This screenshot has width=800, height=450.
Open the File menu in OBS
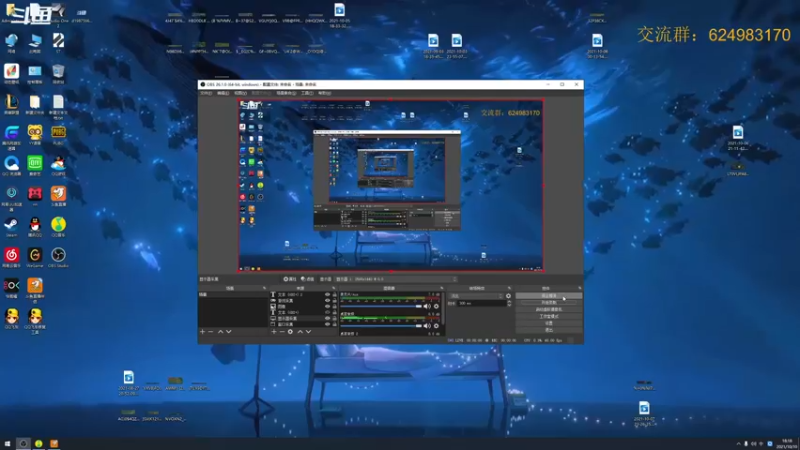coord(206,93)
